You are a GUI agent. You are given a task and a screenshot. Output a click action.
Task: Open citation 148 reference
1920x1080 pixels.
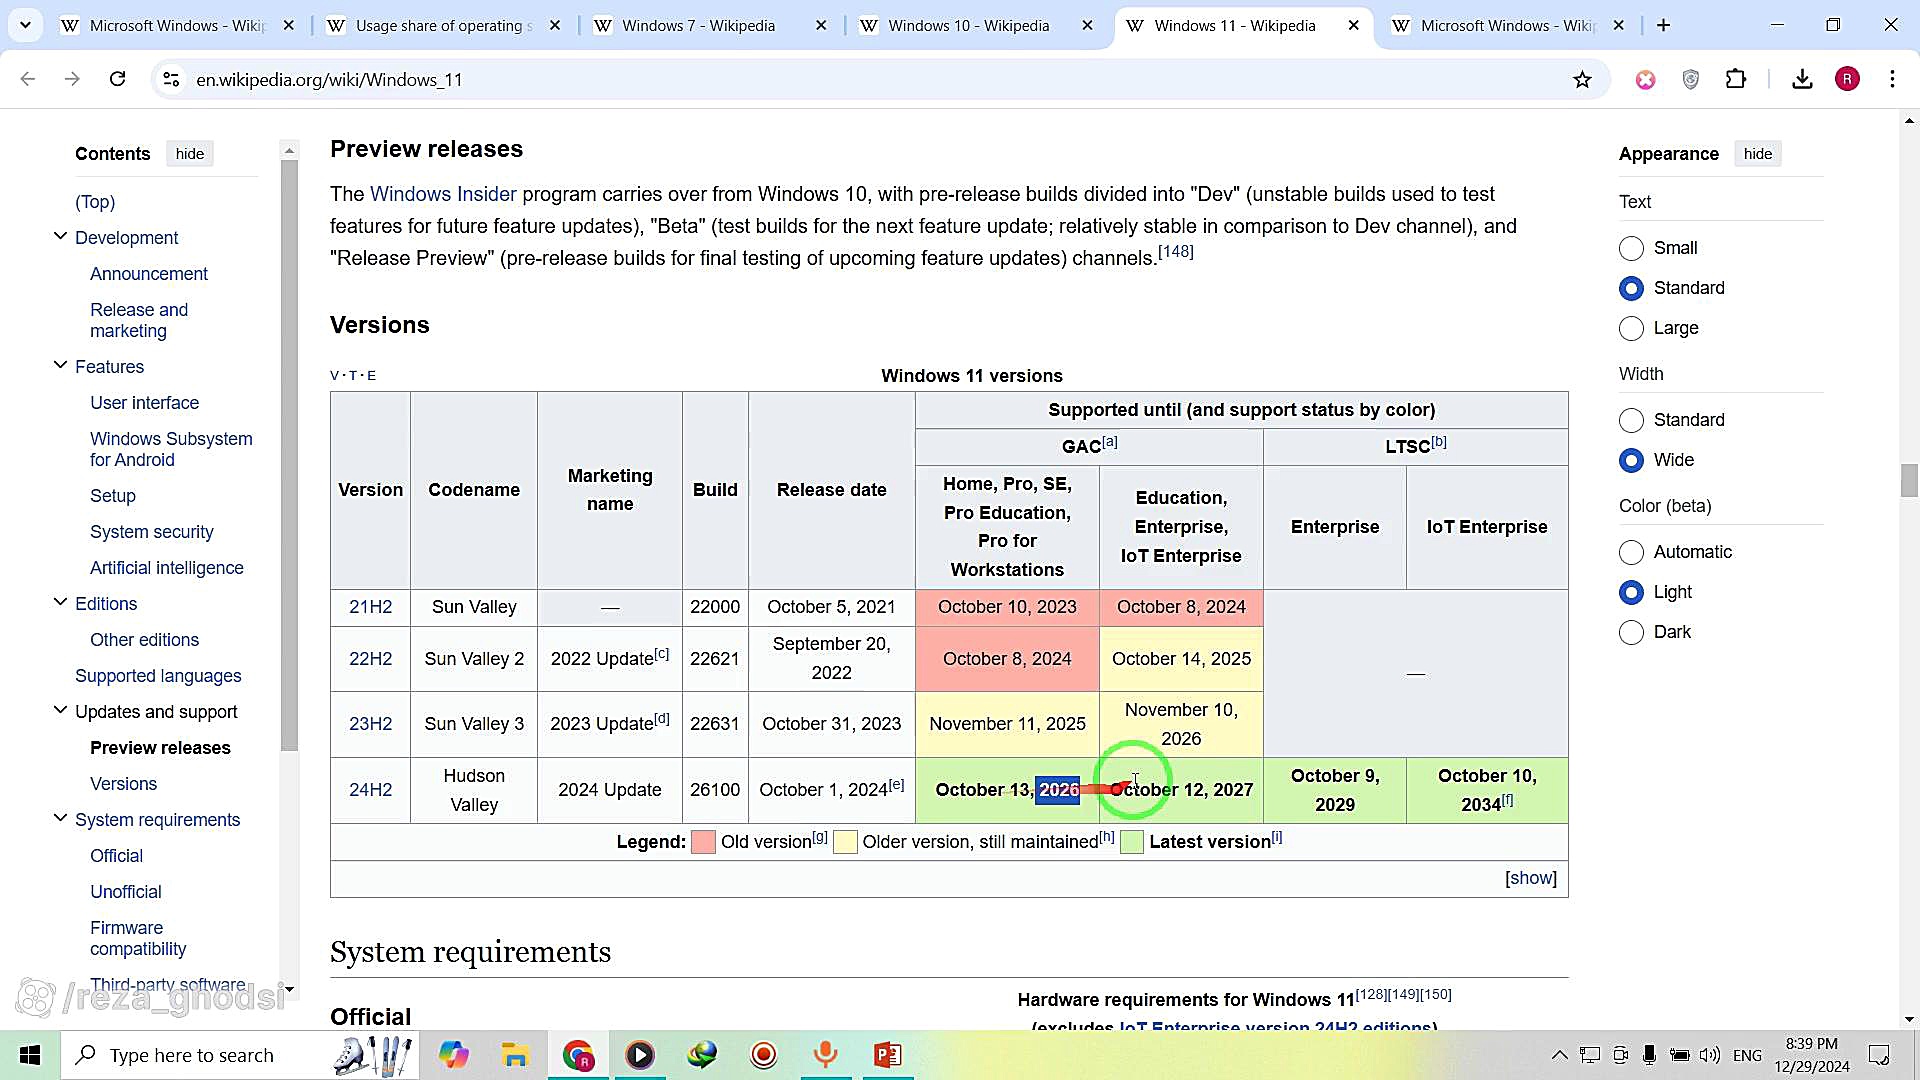tap(1175, 251)
